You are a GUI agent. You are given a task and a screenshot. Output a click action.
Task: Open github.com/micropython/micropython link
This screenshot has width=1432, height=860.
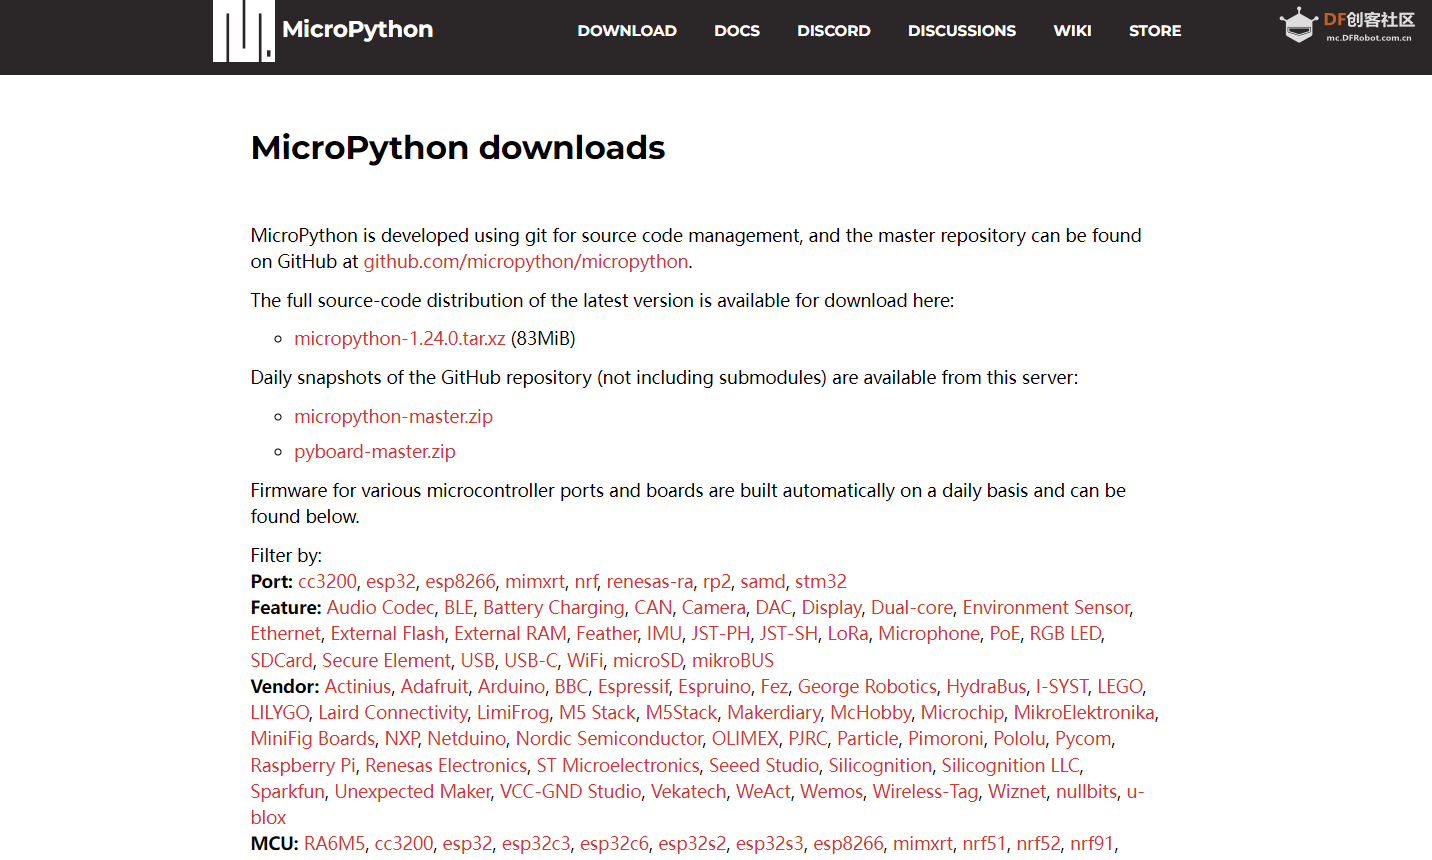pyautogui.click(x=526, y=262)
